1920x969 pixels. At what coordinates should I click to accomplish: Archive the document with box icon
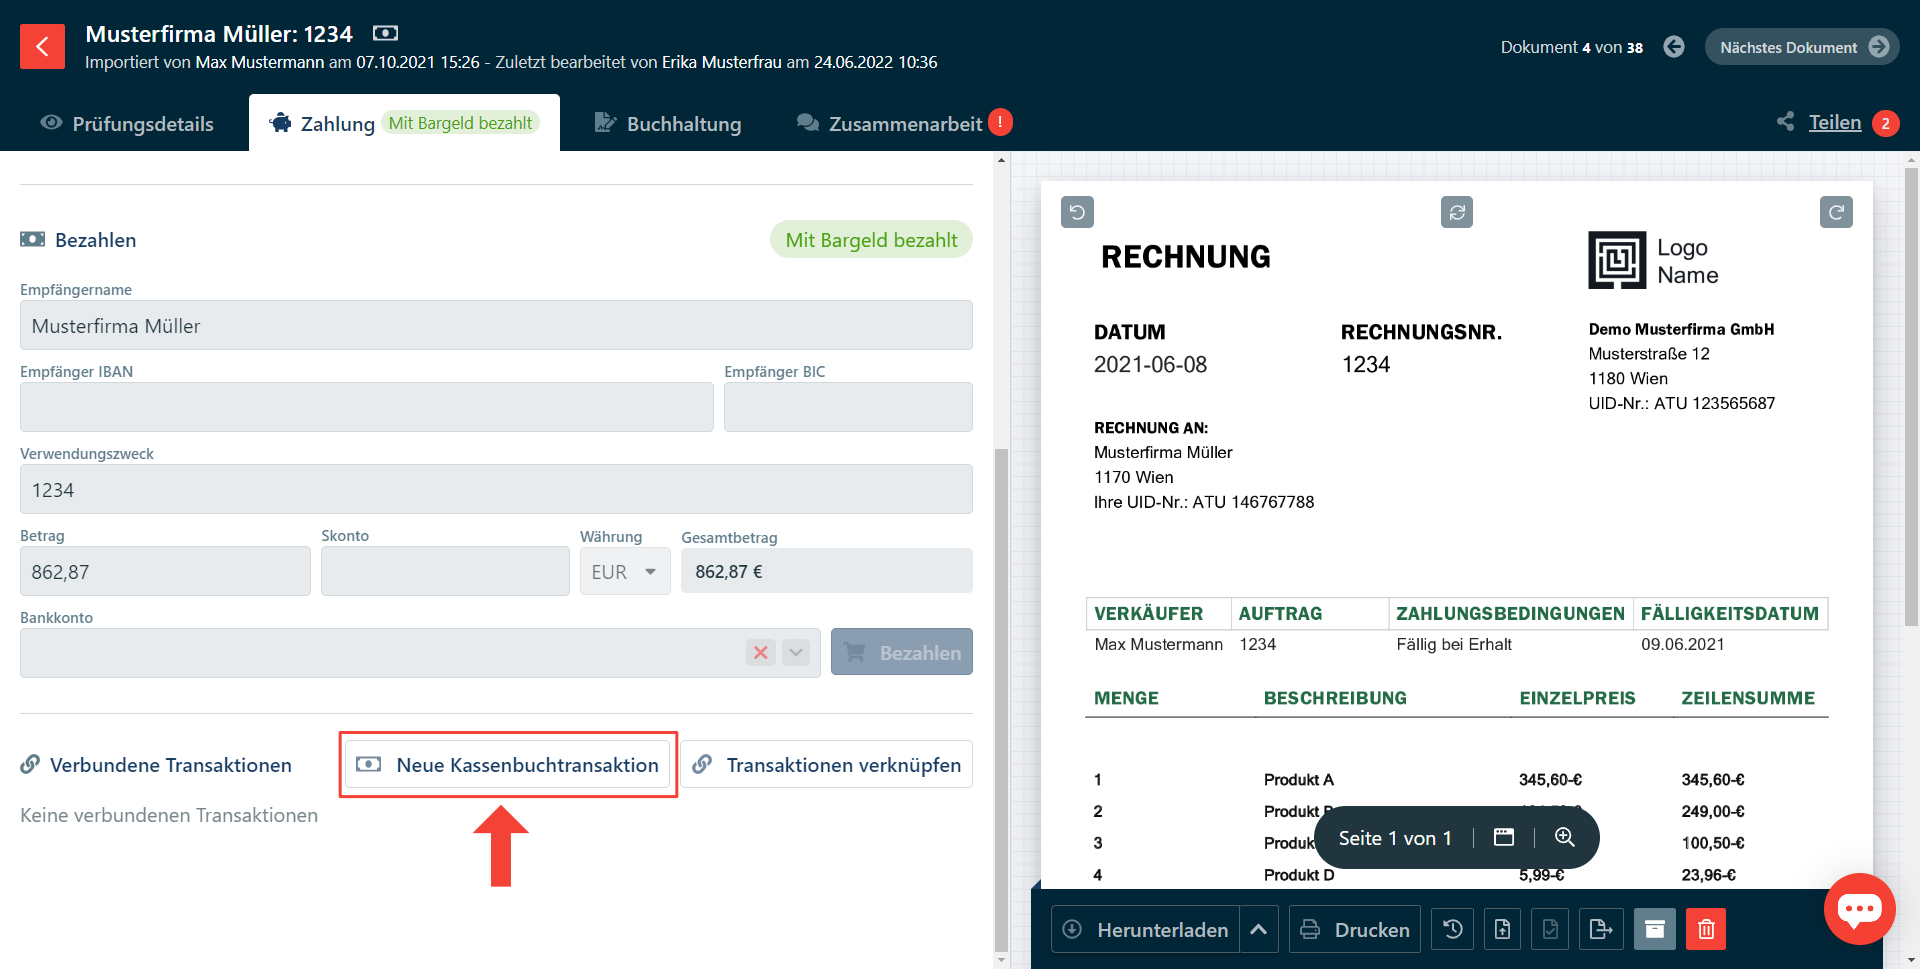(1655, 930)
